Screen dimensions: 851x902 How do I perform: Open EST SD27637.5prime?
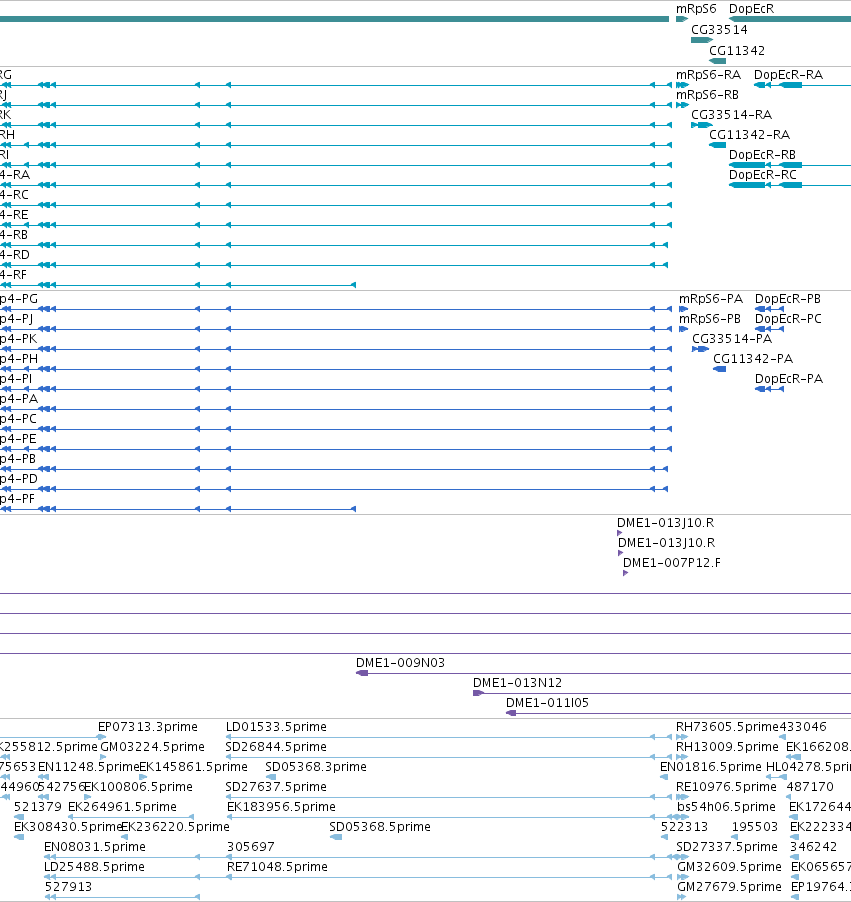(276, 787)
